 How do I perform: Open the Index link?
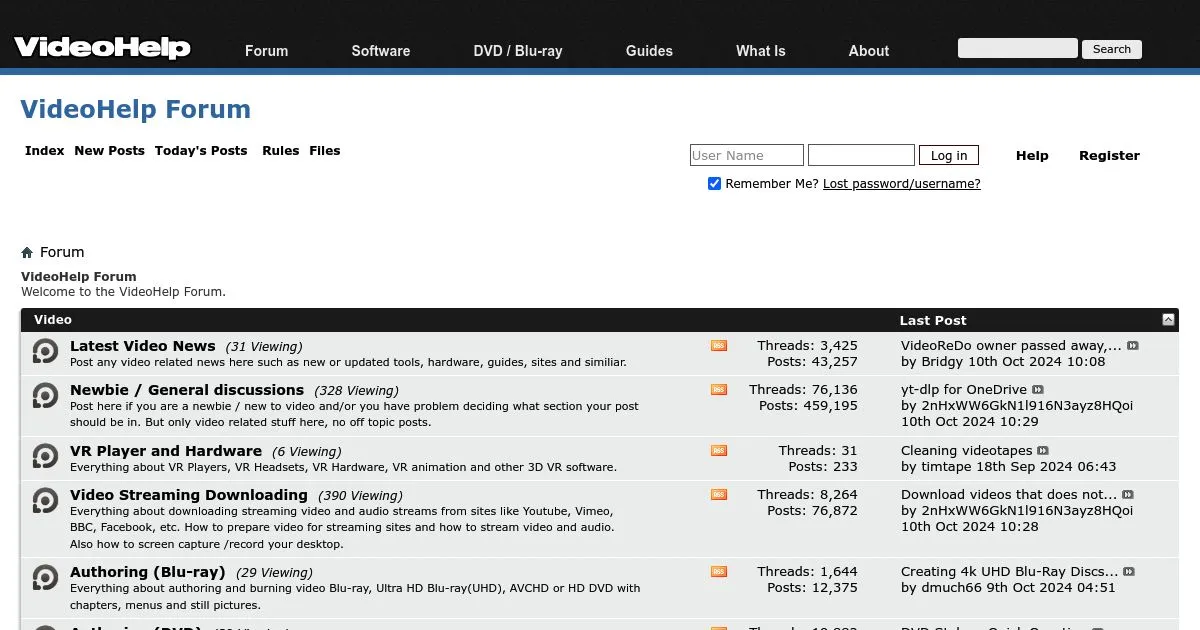45,151
